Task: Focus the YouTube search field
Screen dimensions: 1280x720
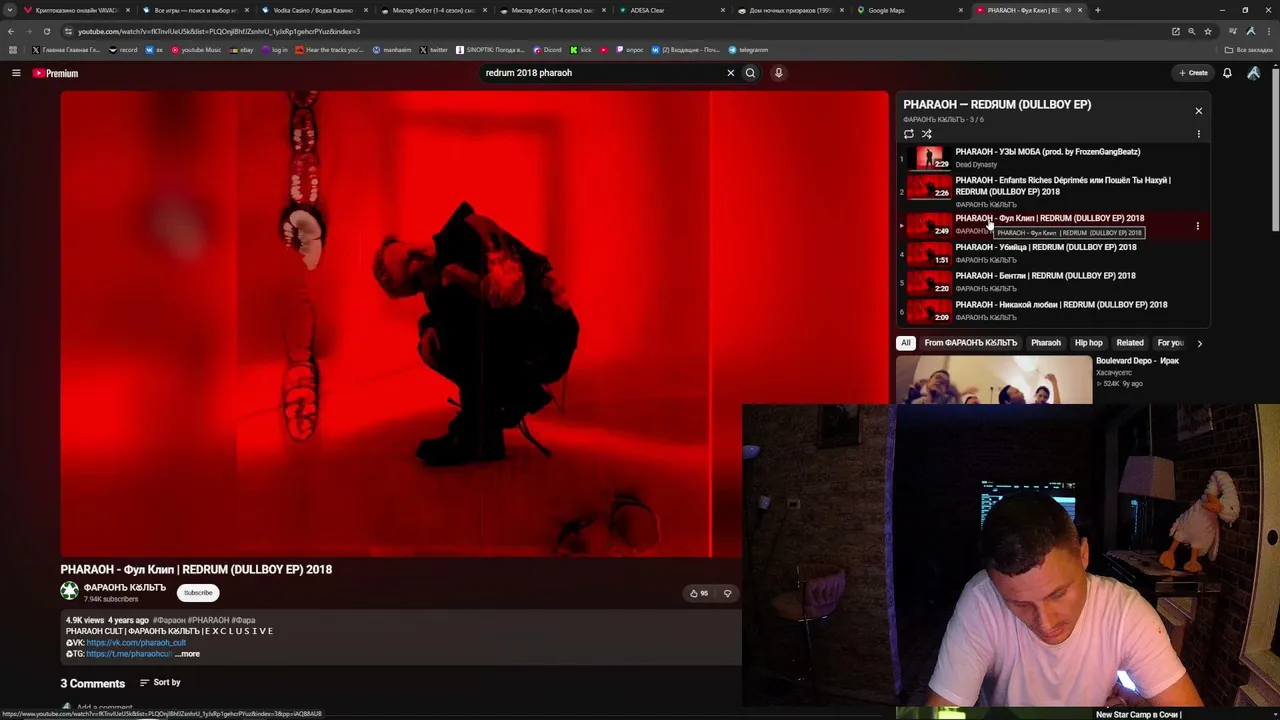Action: point(600,73)
